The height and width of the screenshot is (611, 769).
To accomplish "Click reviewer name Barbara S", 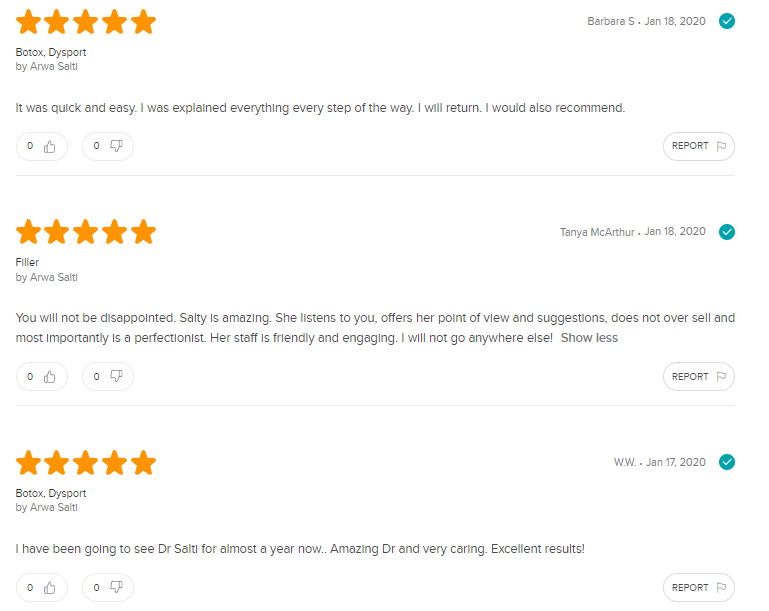I will click(610, 21).
